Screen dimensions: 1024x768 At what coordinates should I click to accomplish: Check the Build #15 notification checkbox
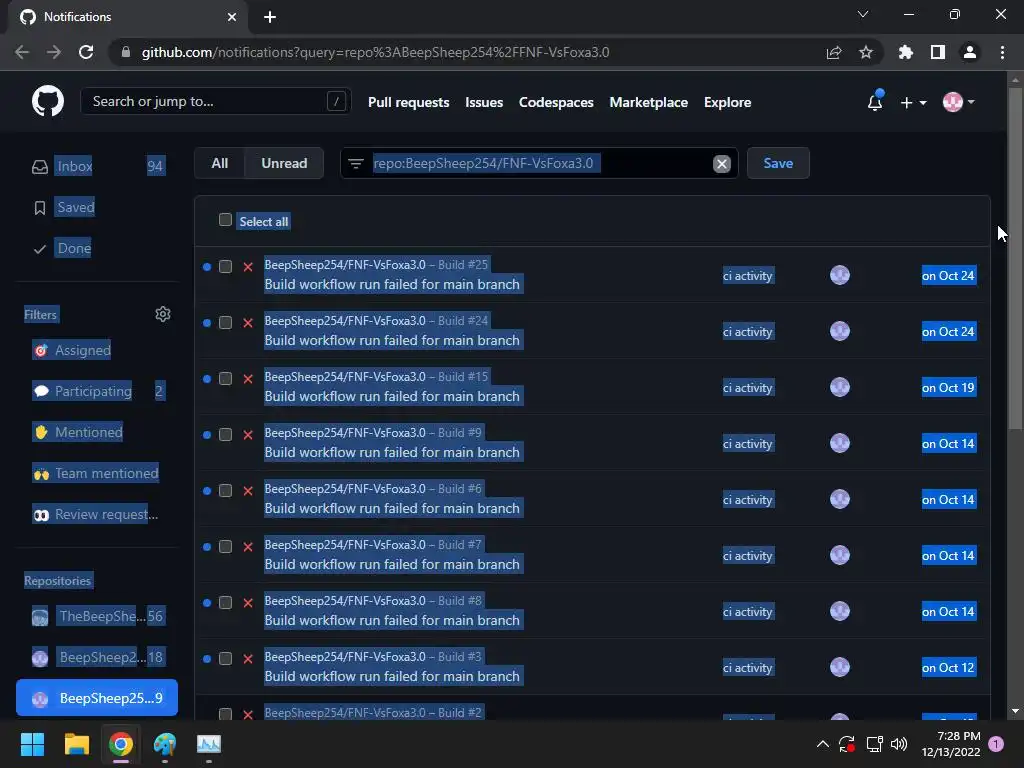click(x=225, y=379)
